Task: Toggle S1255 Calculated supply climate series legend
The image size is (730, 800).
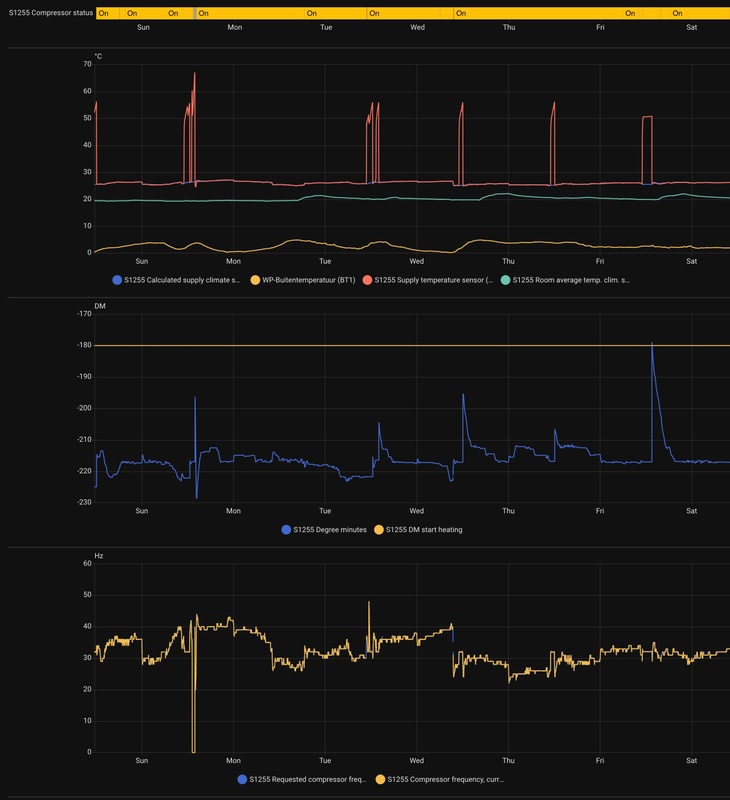Action: 176,280
